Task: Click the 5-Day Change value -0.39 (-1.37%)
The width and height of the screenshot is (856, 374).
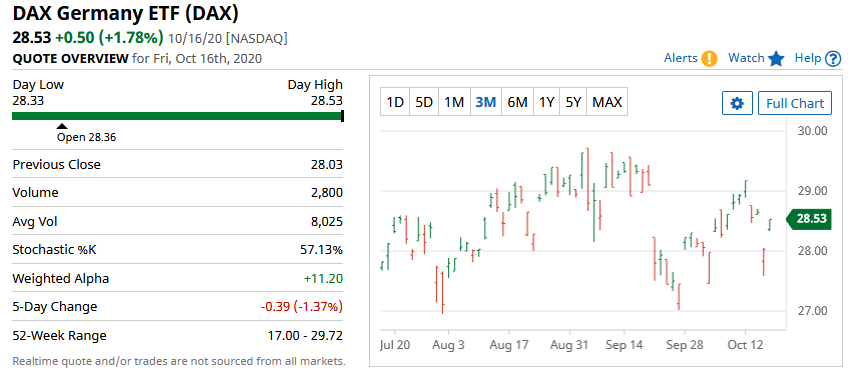Action: point(302,307)
